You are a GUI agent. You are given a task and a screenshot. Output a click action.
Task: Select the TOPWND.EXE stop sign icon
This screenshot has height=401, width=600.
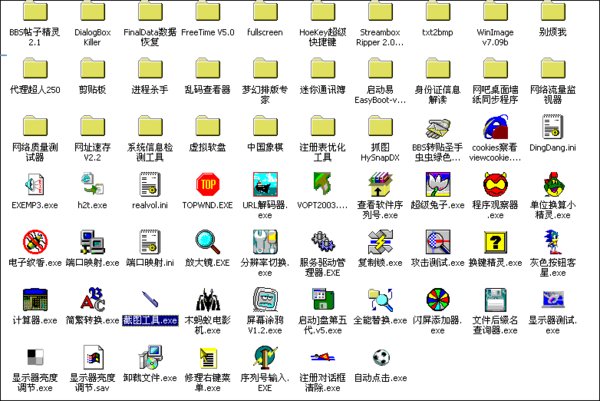[207, 185]
